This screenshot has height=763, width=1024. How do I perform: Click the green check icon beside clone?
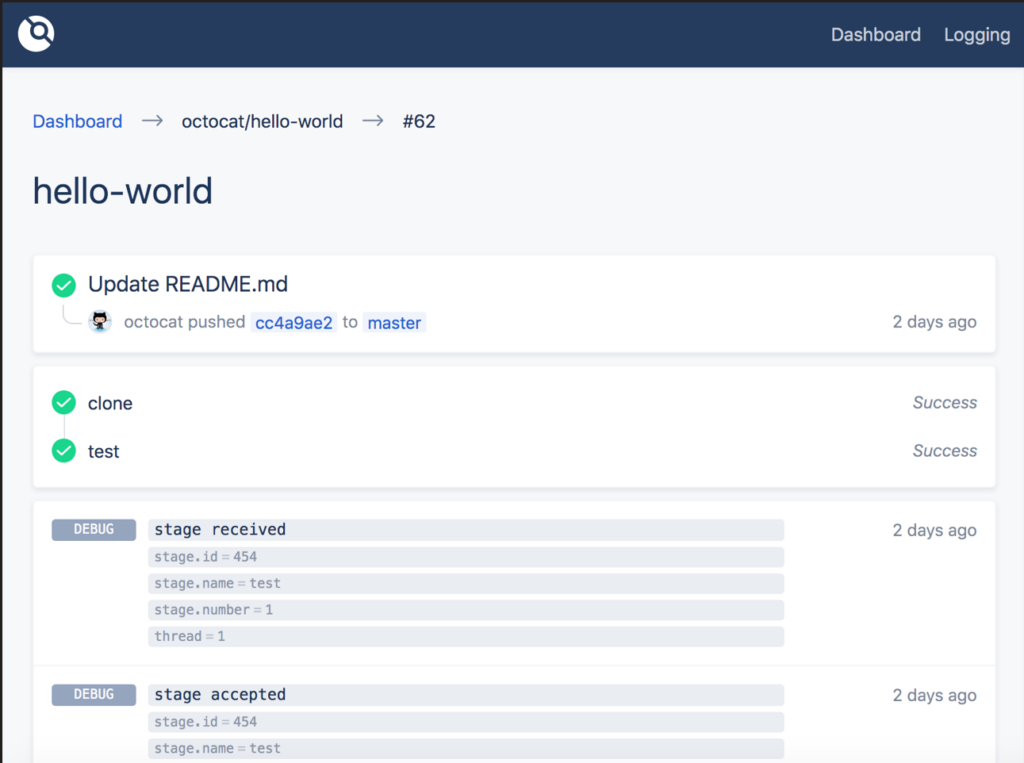pyautogui.click(x=64, y=402)
